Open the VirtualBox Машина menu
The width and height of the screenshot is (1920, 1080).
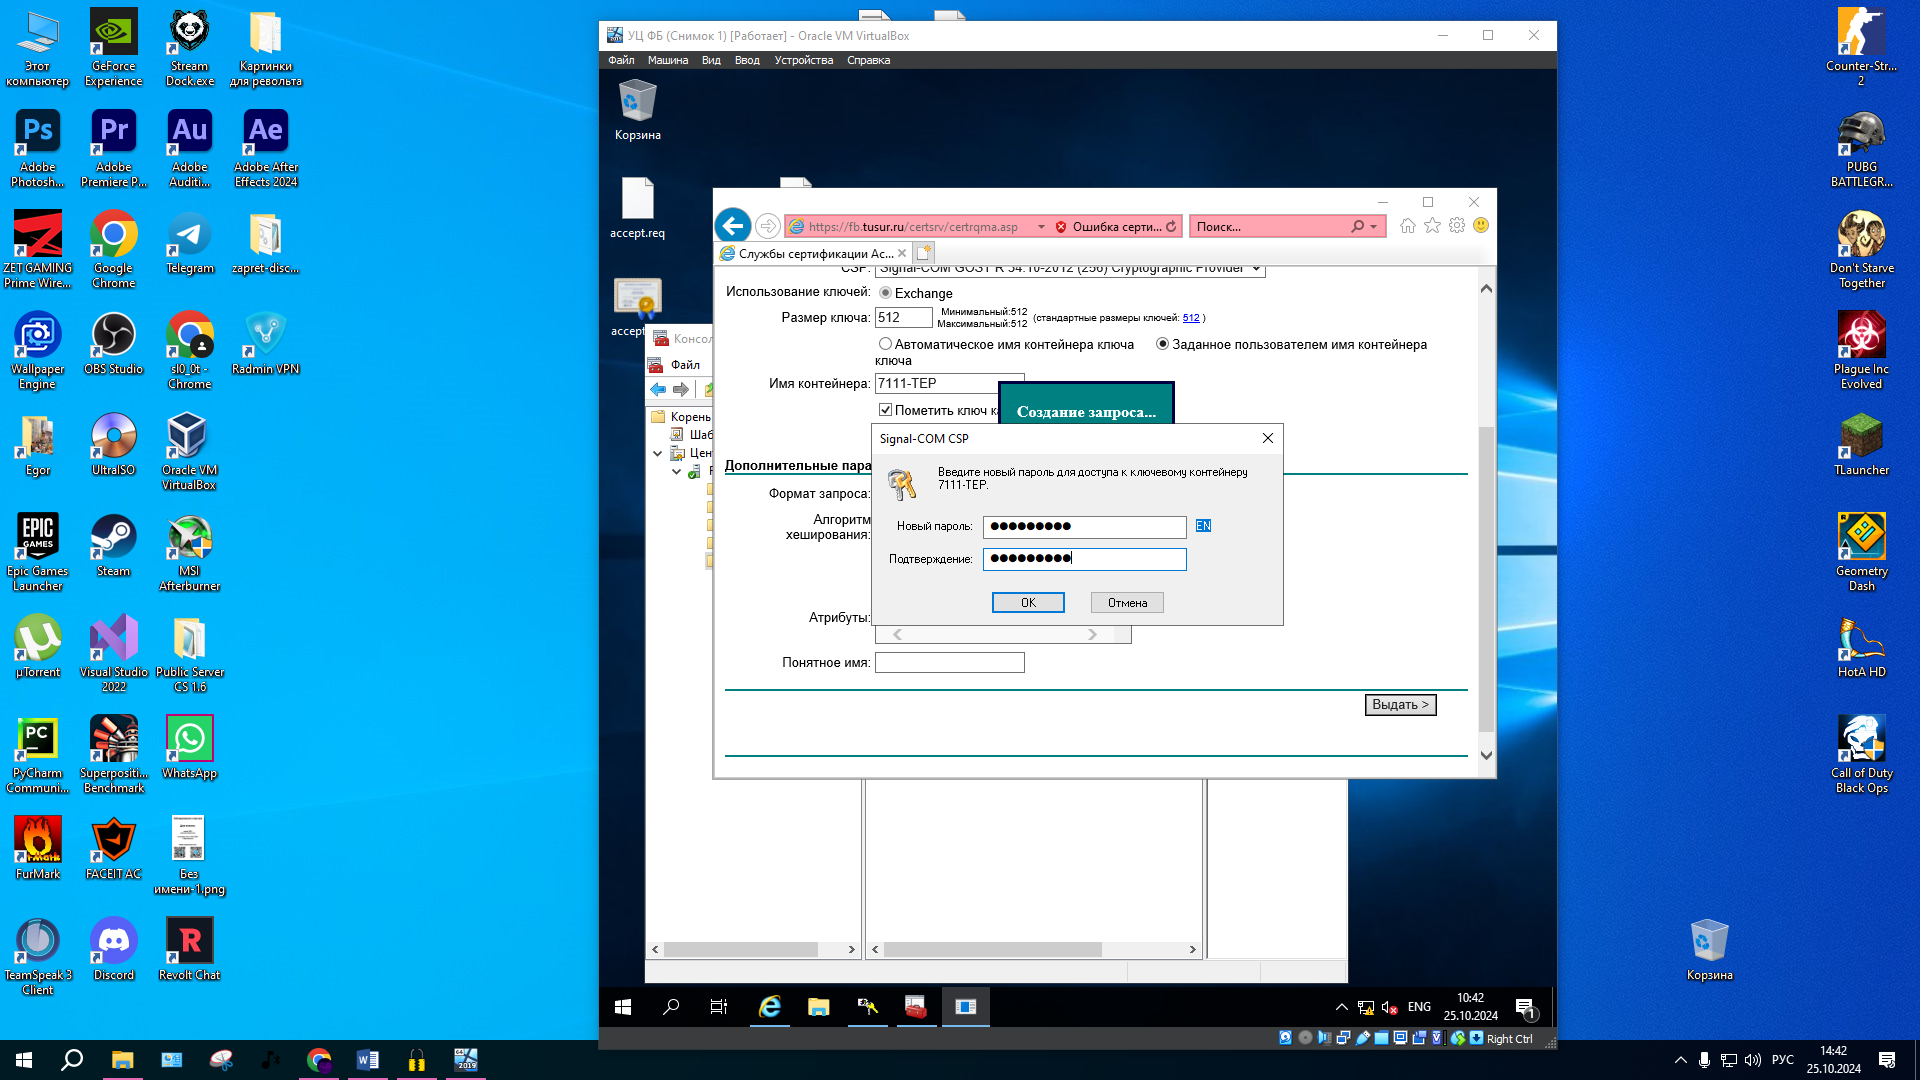pyautogui.click(x=667, y=60)
